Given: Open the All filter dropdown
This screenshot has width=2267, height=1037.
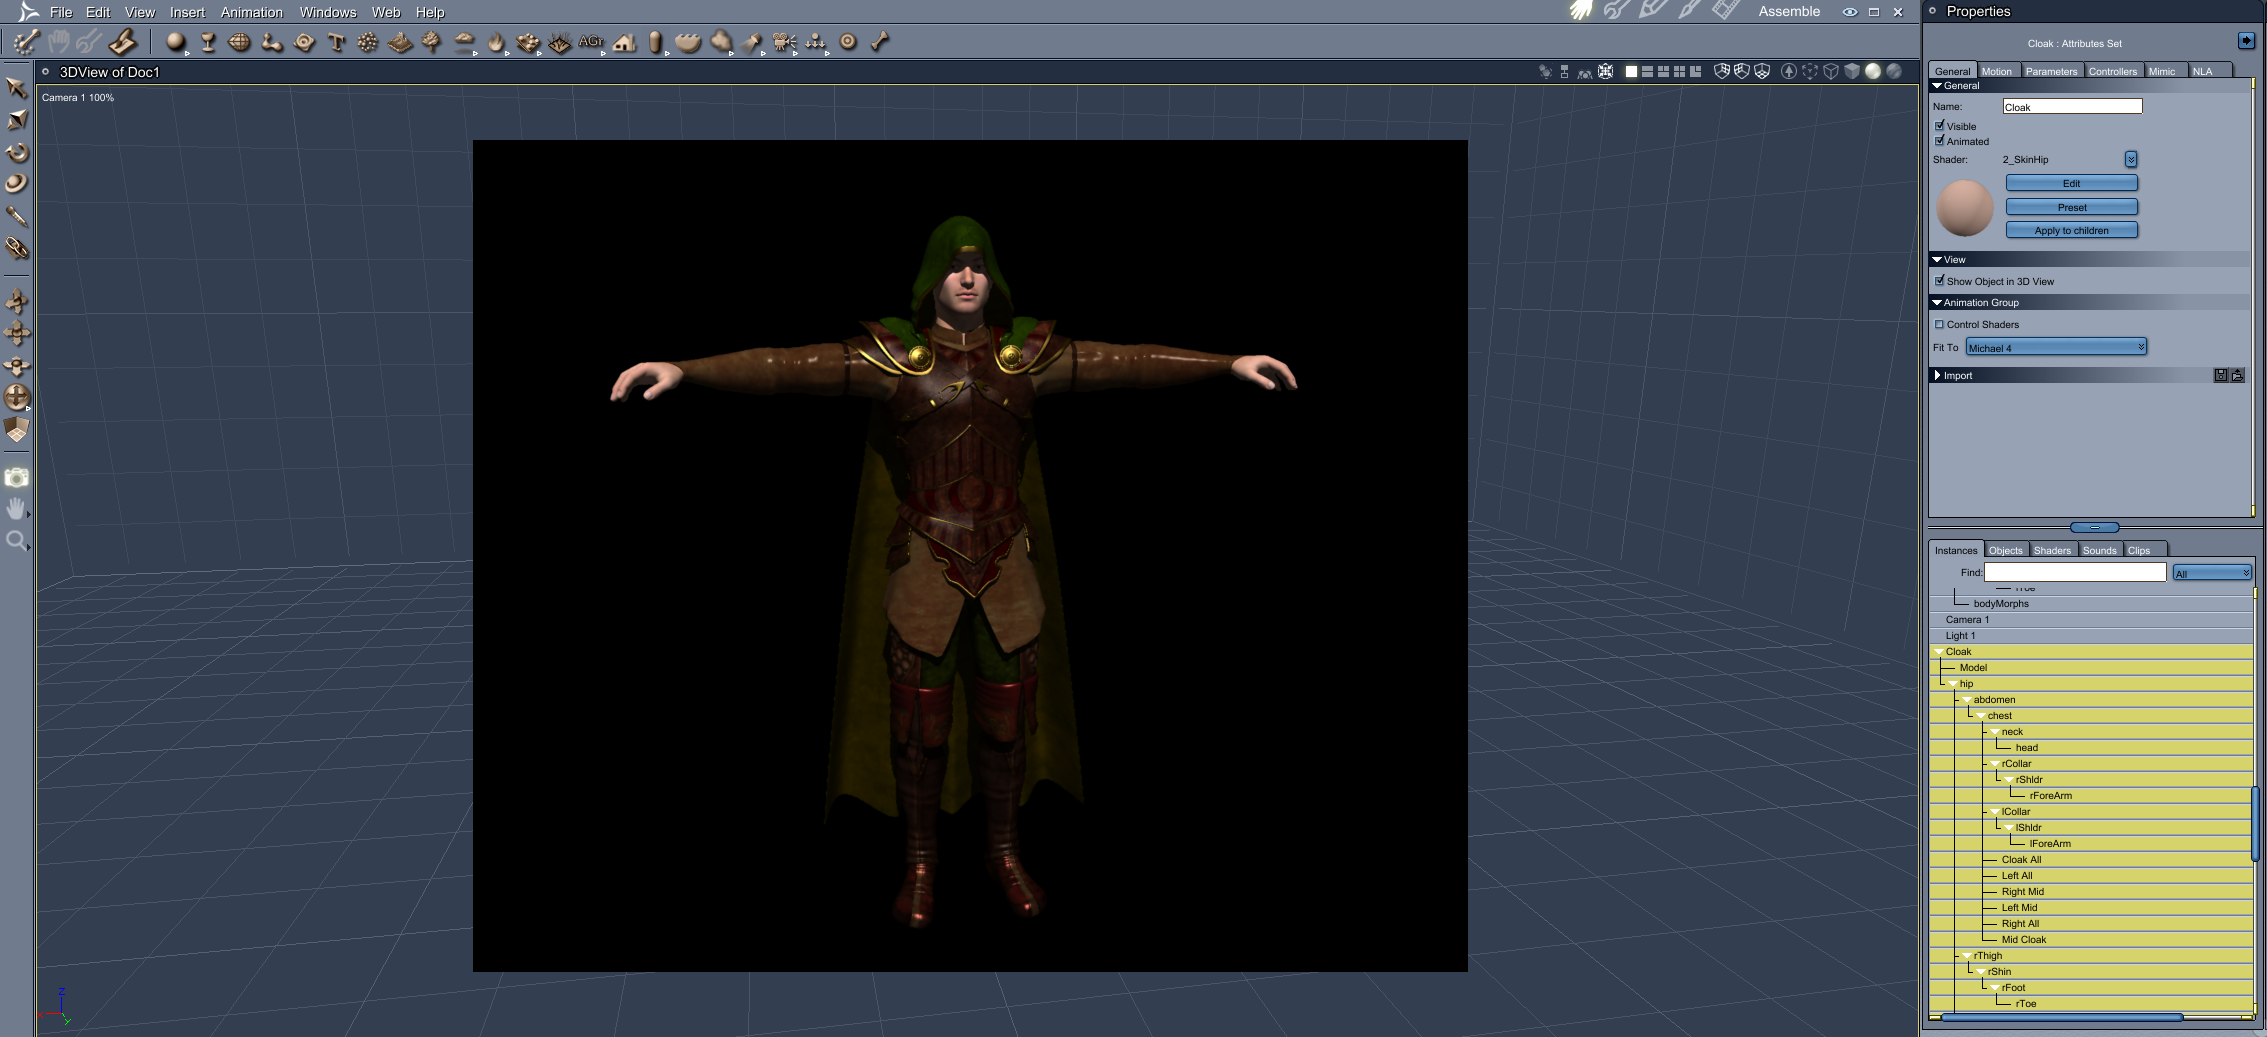Looking at the screenshot, I should [2212, 573].
